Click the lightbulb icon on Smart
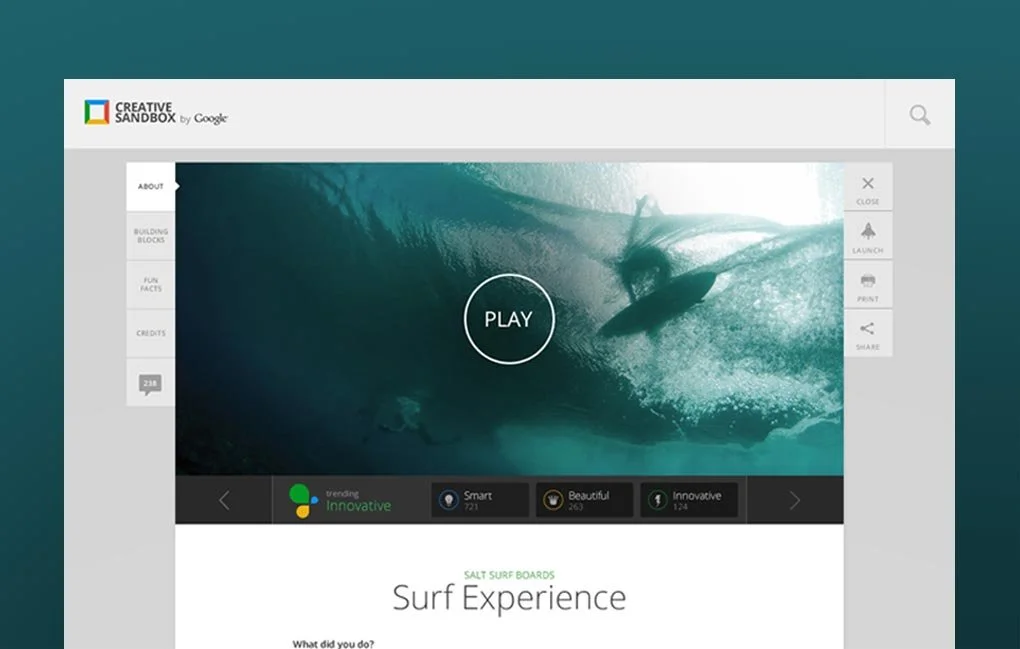This screenshot has height=649, width=1020. [449, 499]
